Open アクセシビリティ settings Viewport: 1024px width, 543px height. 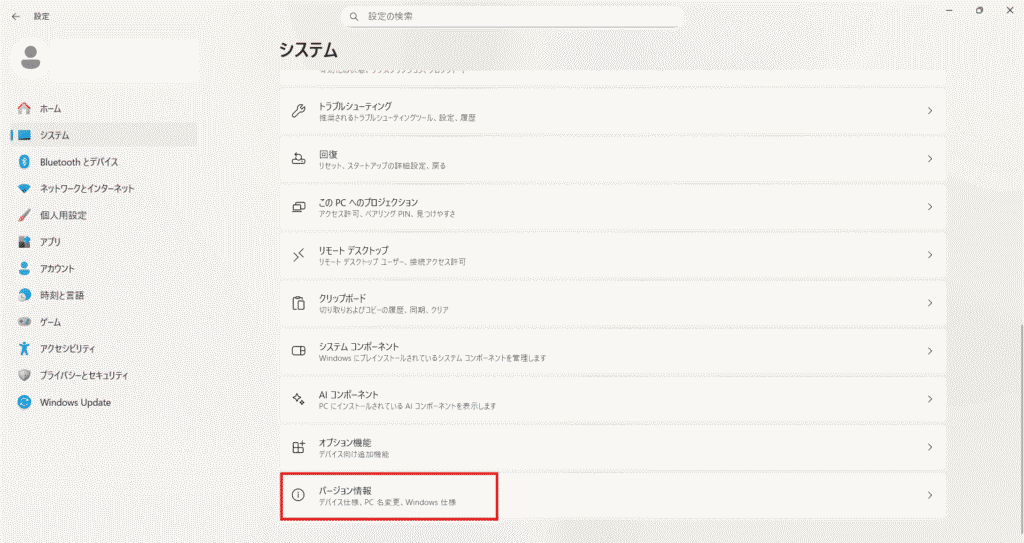pos(104,349)
